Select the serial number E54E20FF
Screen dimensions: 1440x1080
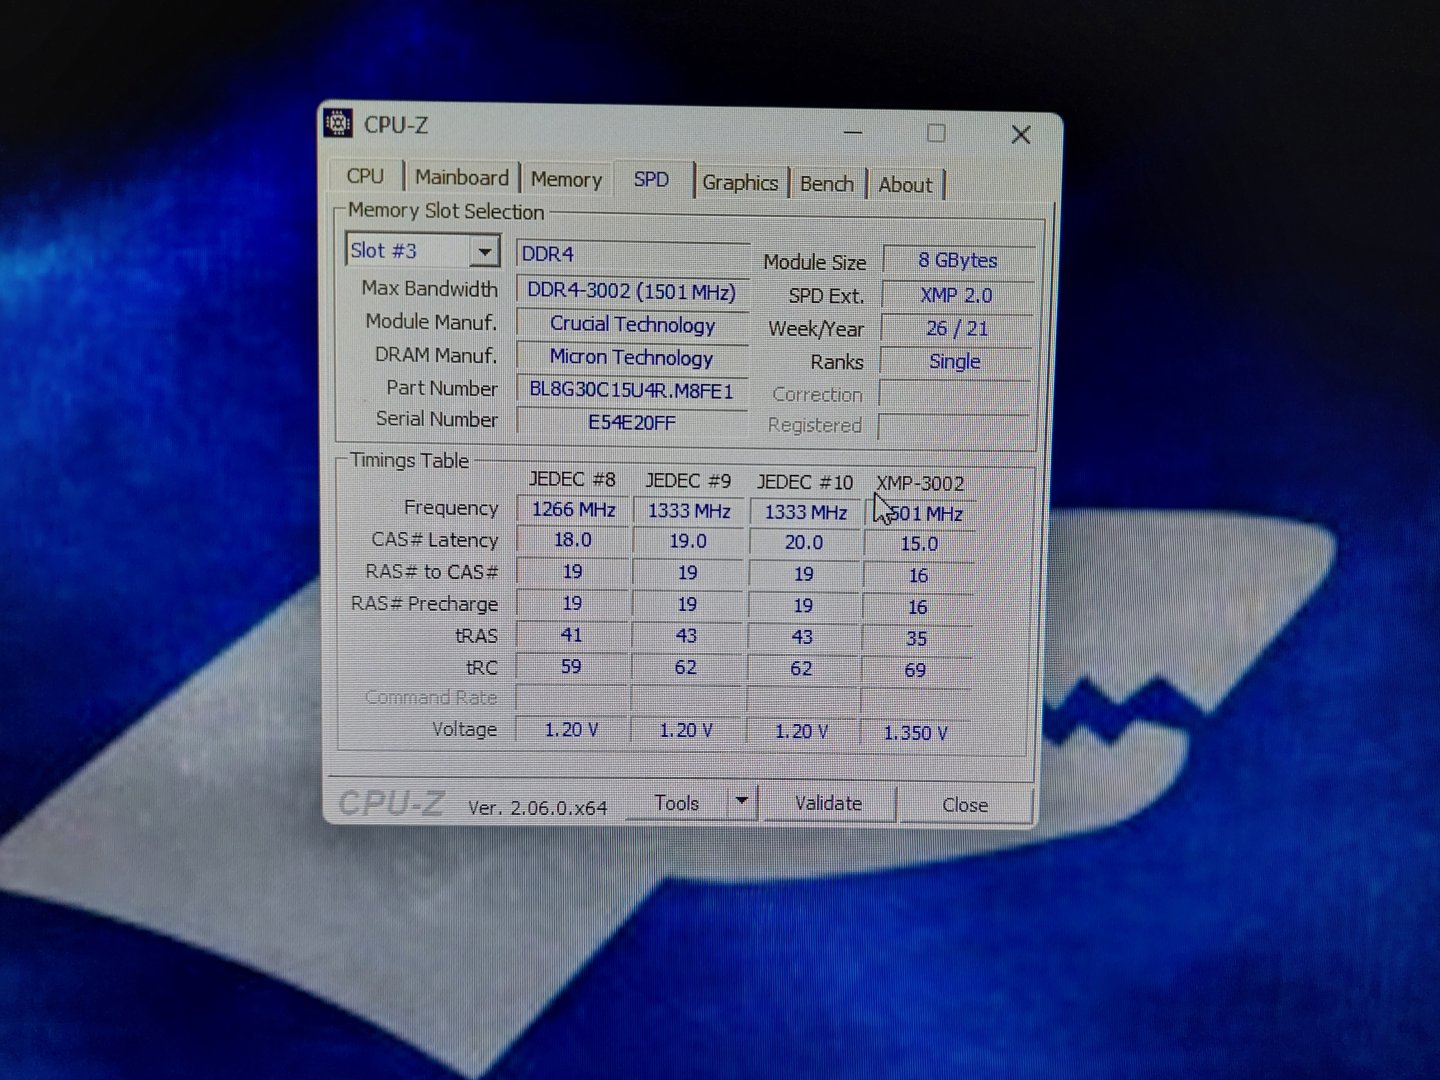point(632,422)
